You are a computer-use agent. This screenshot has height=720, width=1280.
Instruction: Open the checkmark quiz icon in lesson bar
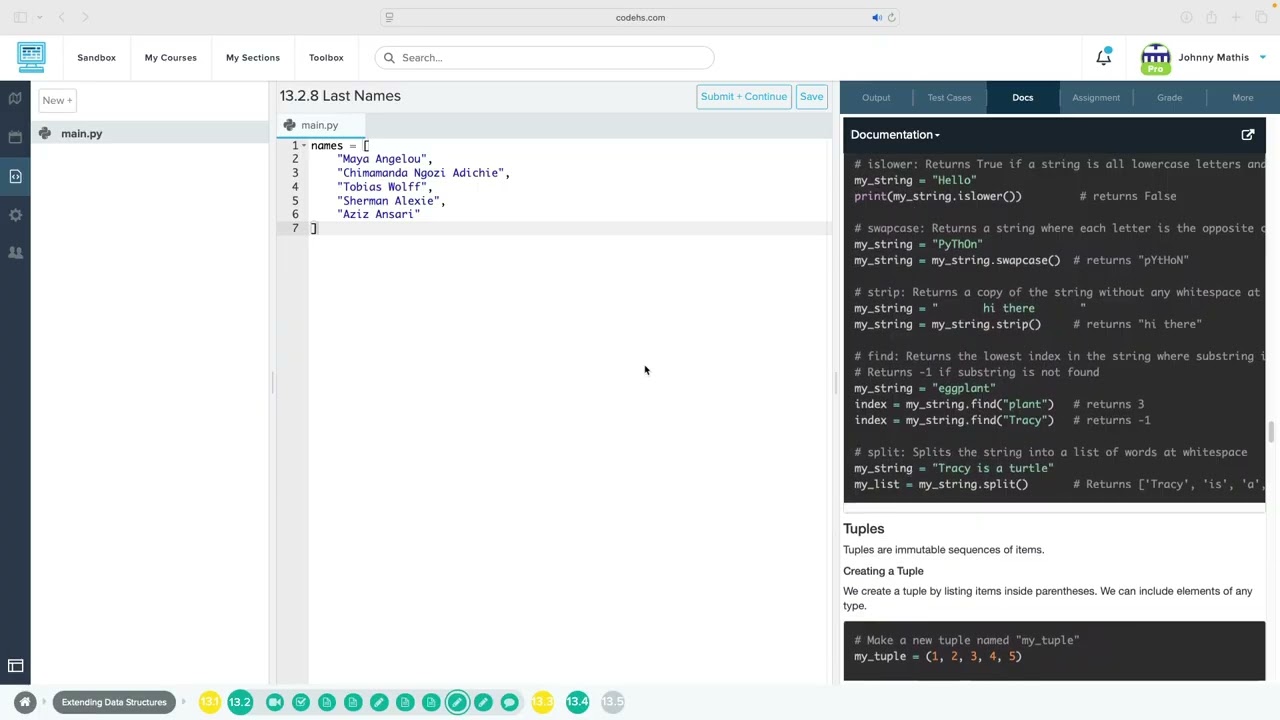[x=301, y=702]
